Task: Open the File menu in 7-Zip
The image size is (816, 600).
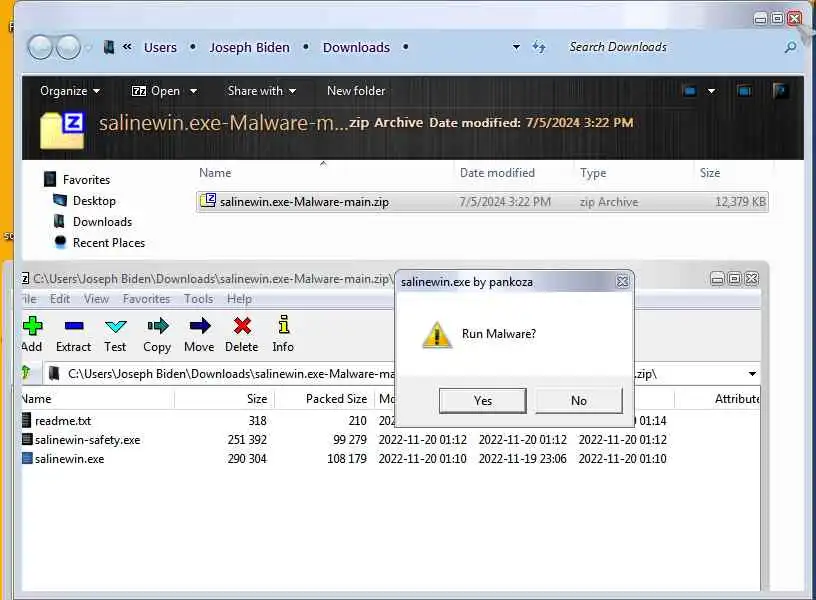Action: [x=30, y=299]
